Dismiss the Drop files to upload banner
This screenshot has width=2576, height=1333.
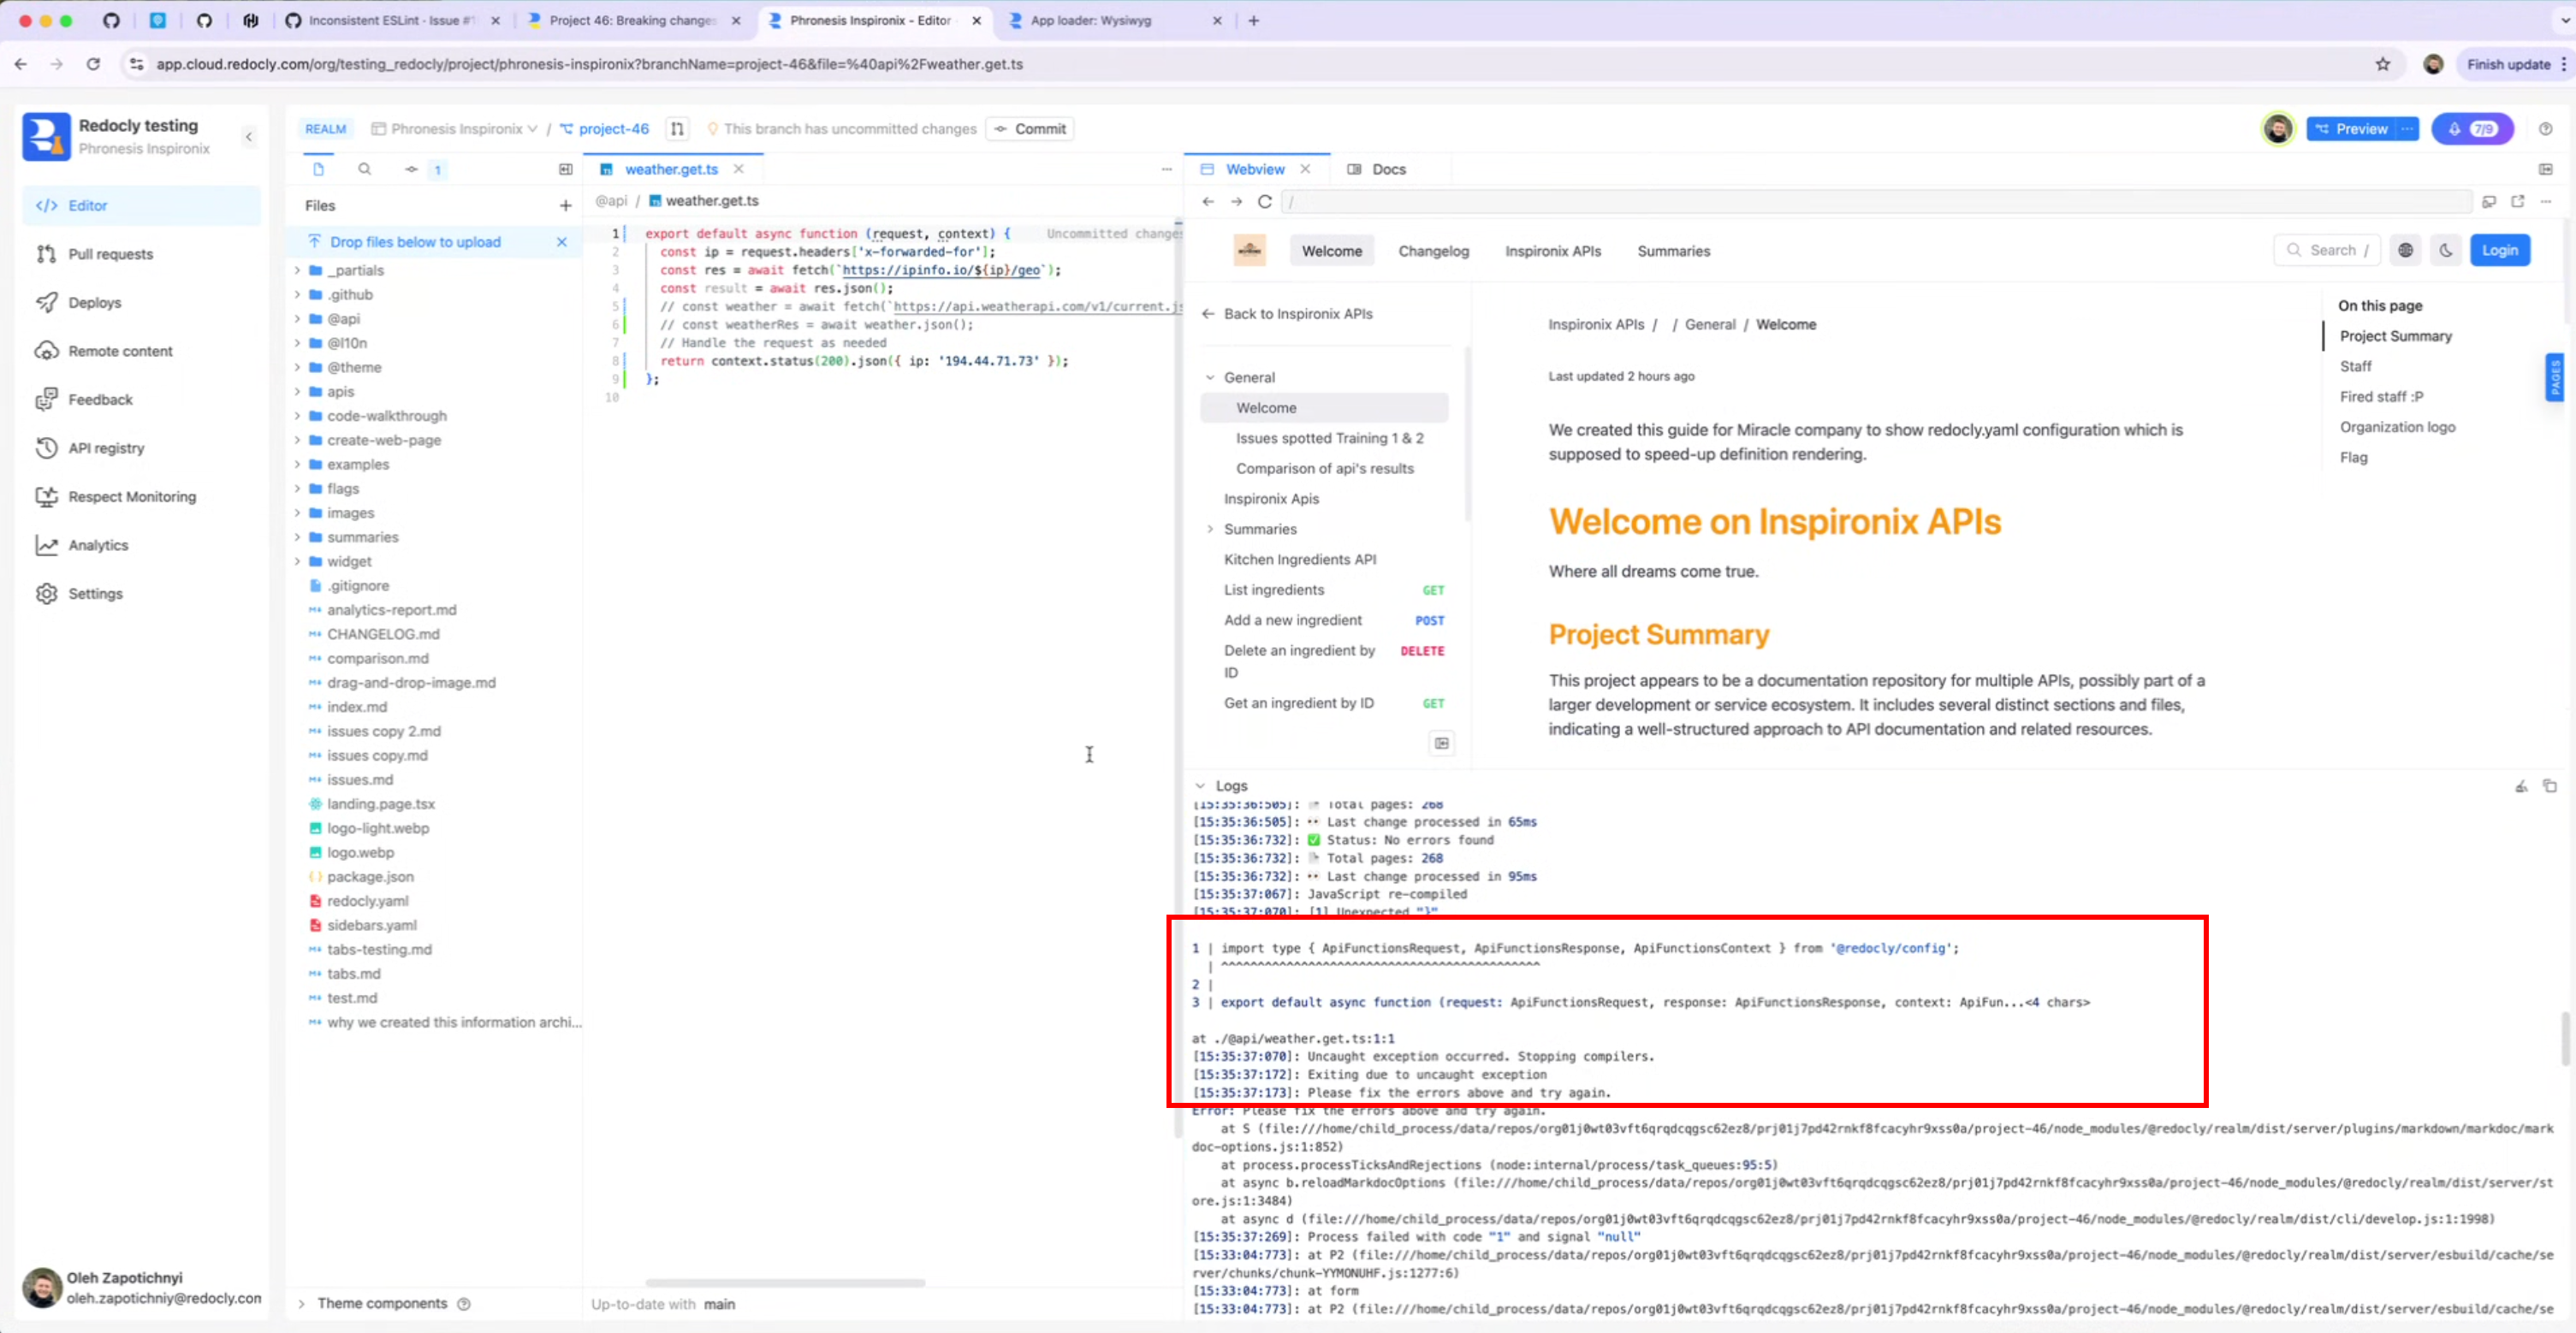pyautogui.click(x=562, y=242)
